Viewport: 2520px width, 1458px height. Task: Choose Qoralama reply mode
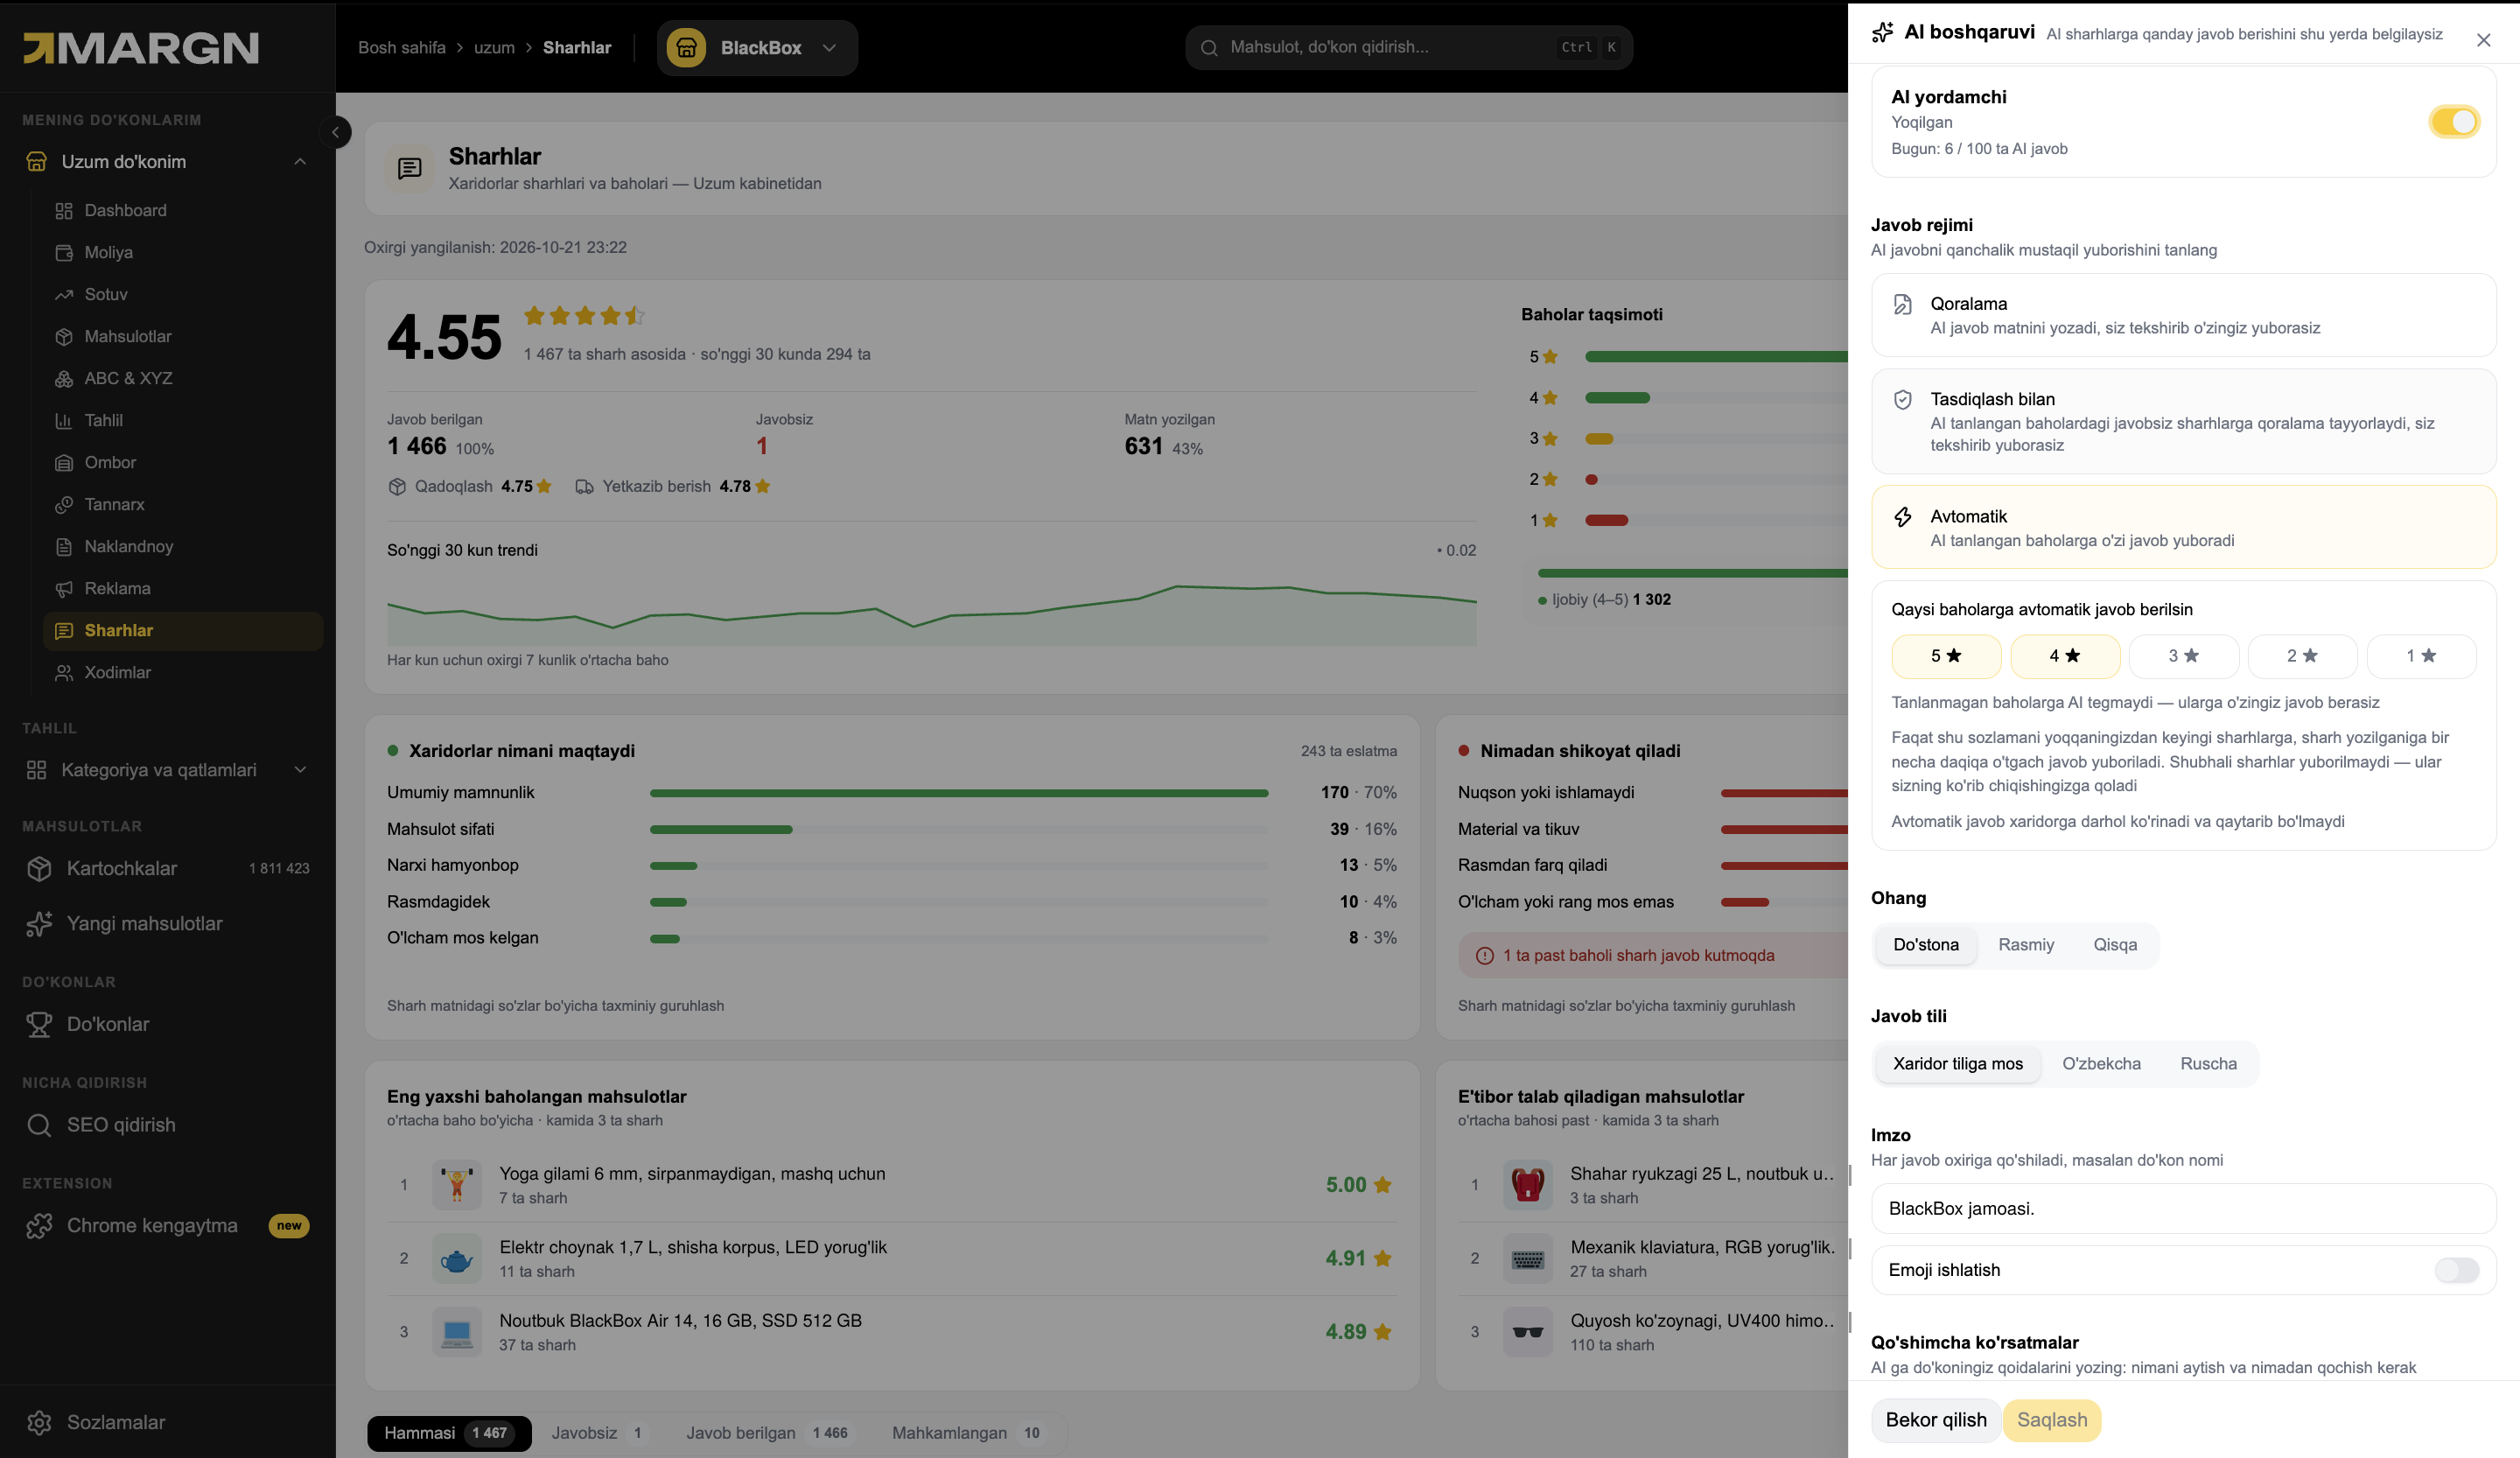(2184, 316)
